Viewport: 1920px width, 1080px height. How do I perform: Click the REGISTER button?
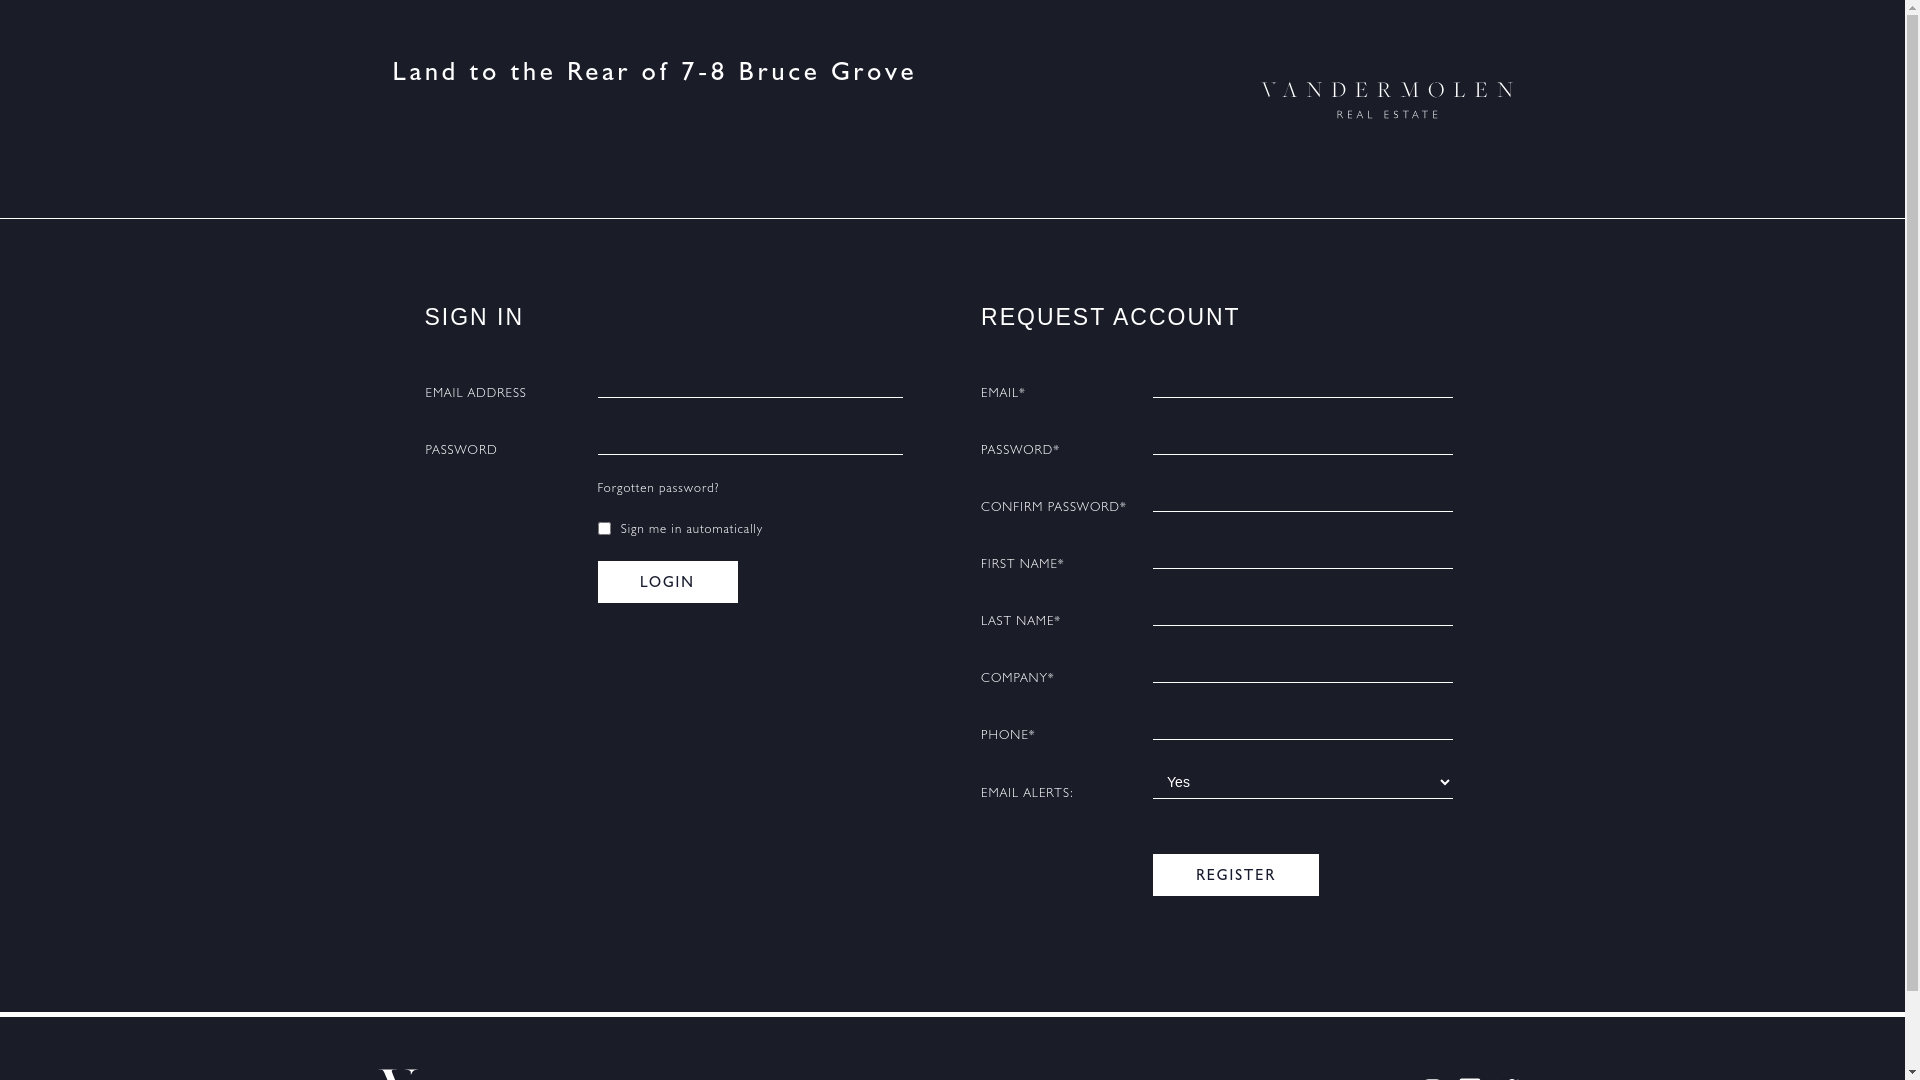(1235, 875)
